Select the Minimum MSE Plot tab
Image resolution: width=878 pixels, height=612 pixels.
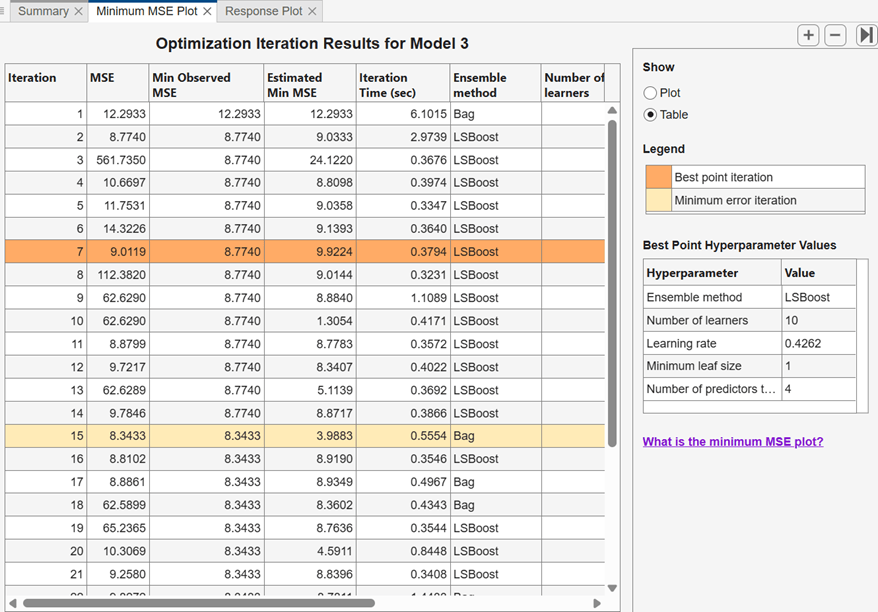tap(147, 11)
